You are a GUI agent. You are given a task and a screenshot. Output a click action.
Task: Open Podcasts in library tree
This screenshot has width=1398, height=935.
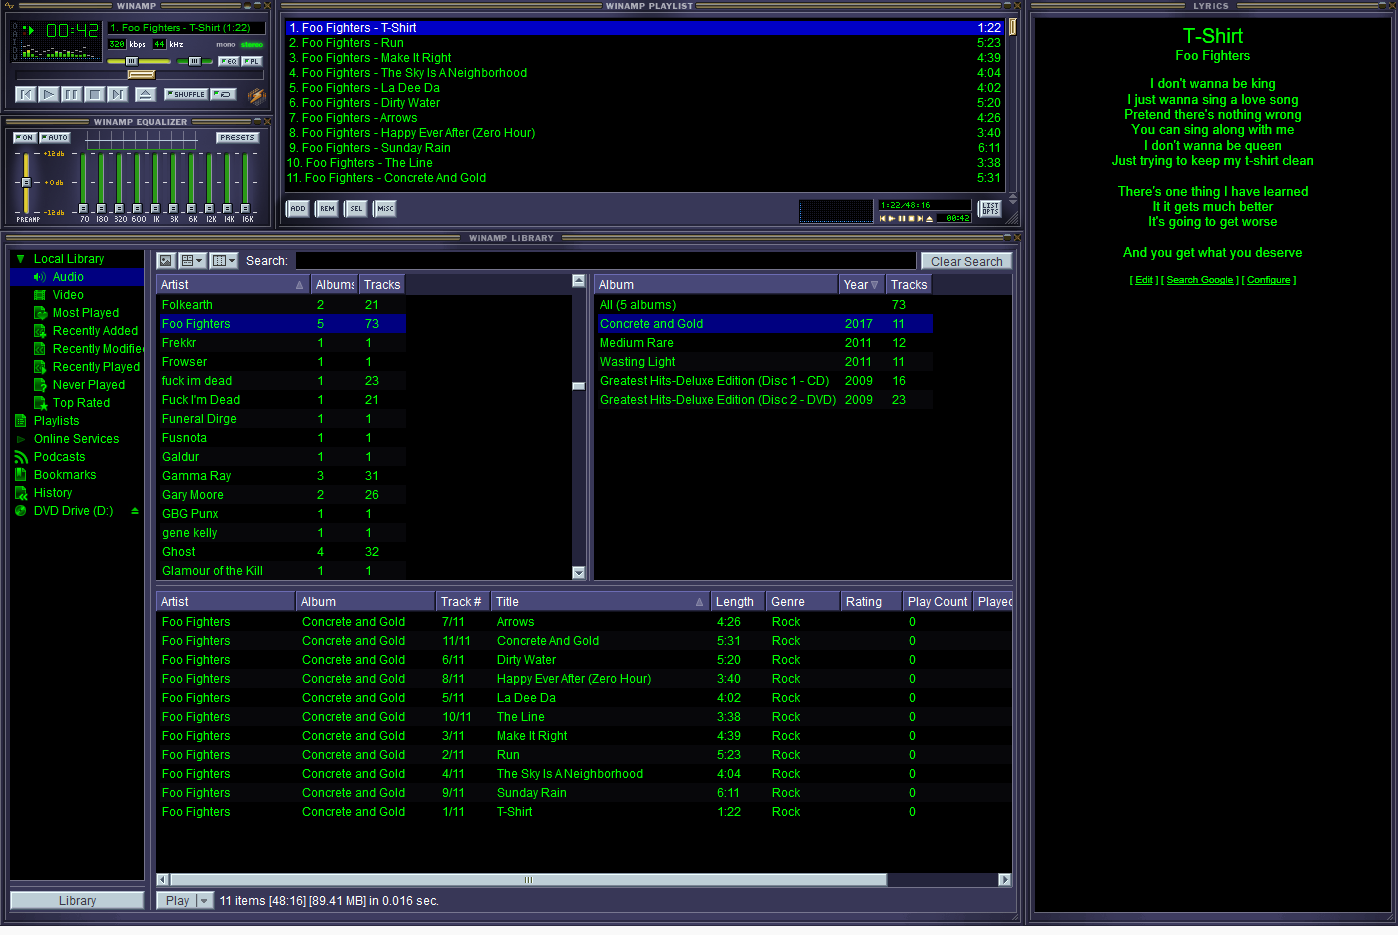59,457
